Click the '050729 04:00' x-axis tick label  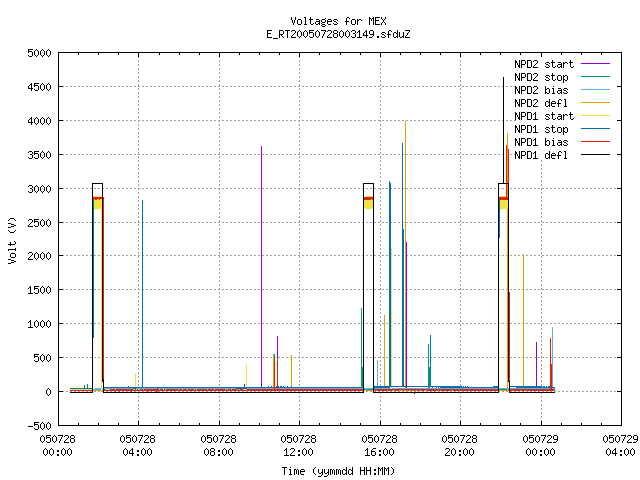[620, 446]
